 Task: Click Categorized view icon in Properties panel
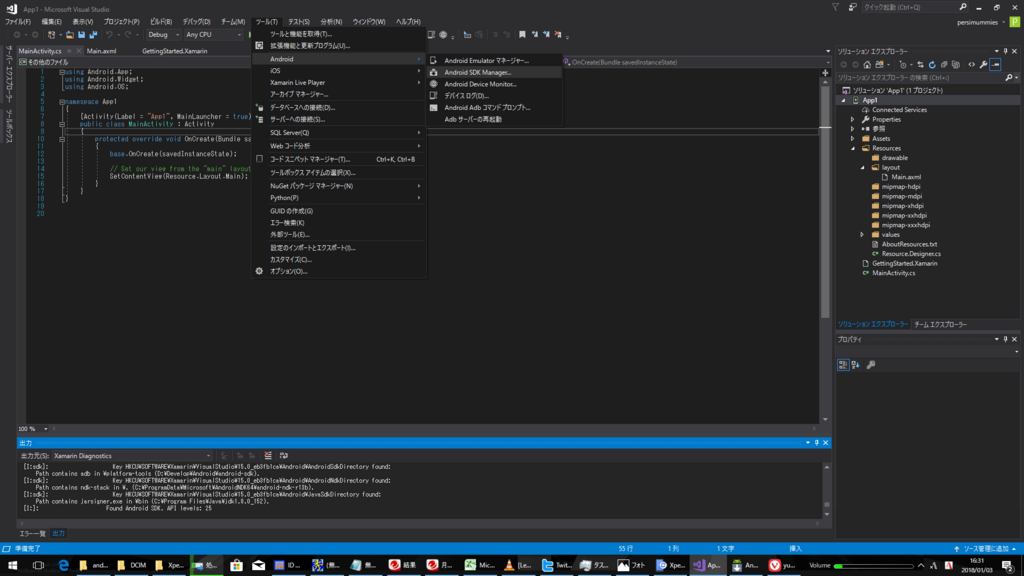(843, 365)
